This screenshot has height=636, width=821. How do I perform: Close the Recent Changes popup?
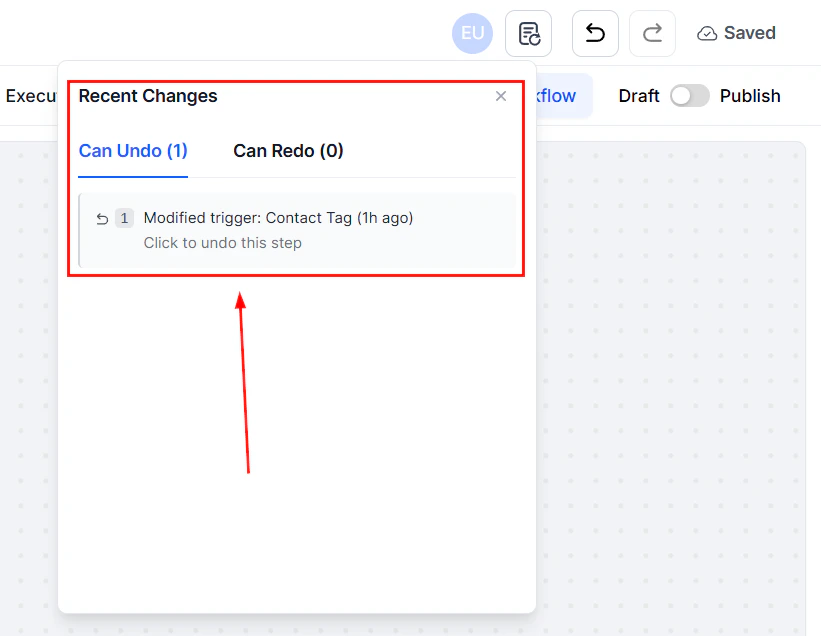501,96
